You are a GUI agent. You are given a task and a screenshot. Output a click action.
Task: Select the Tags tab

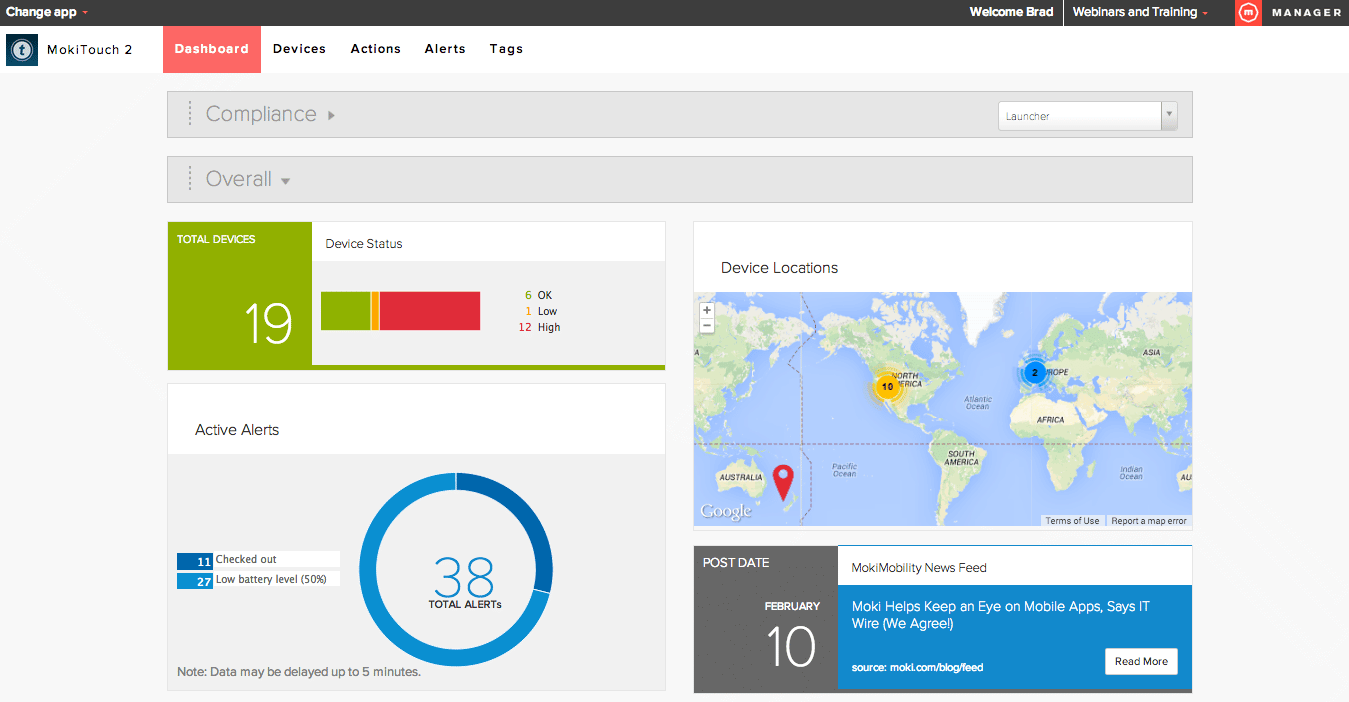[506, 49]
